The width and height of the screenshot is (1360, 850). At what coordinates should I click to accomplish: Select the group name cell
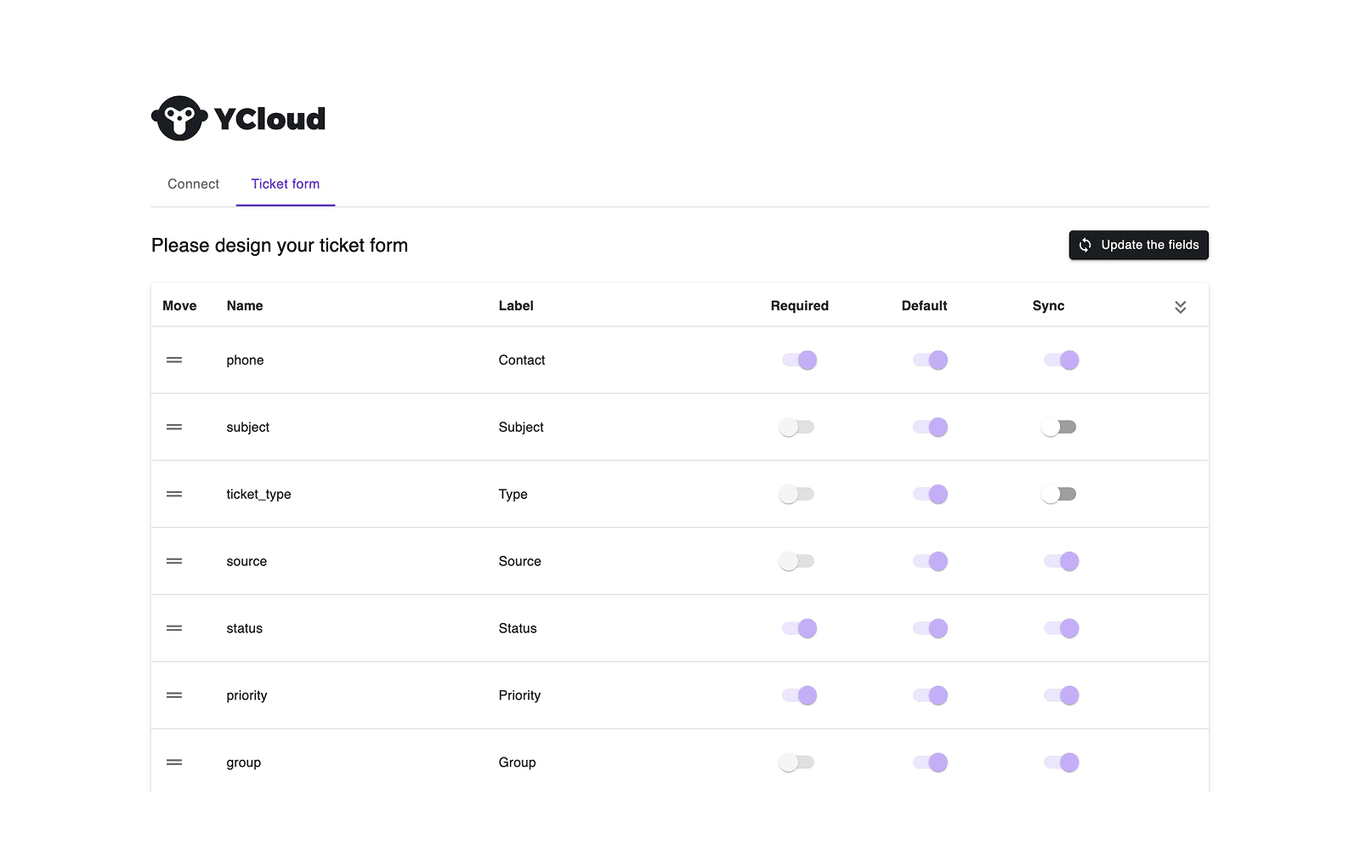244,762
